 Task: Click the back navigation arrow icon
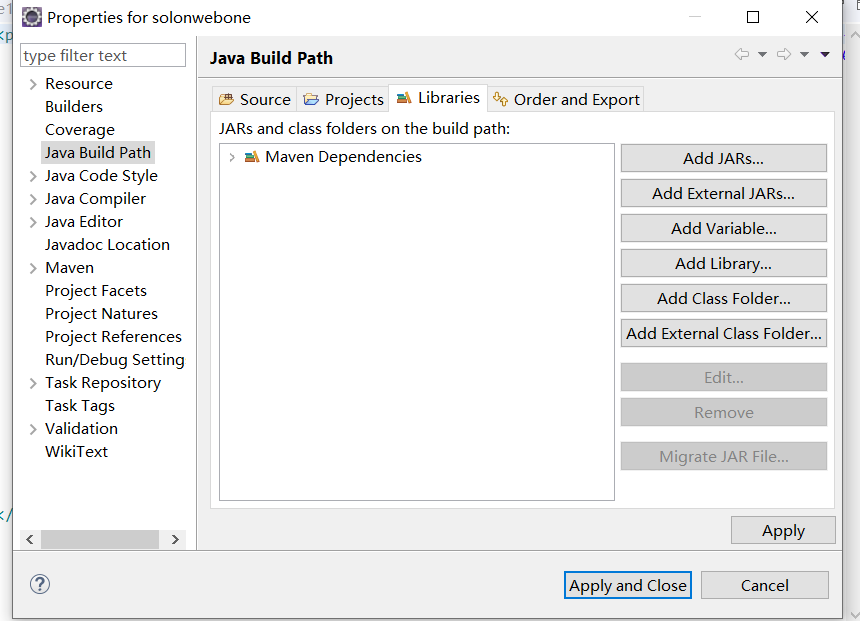coord(741,55)
